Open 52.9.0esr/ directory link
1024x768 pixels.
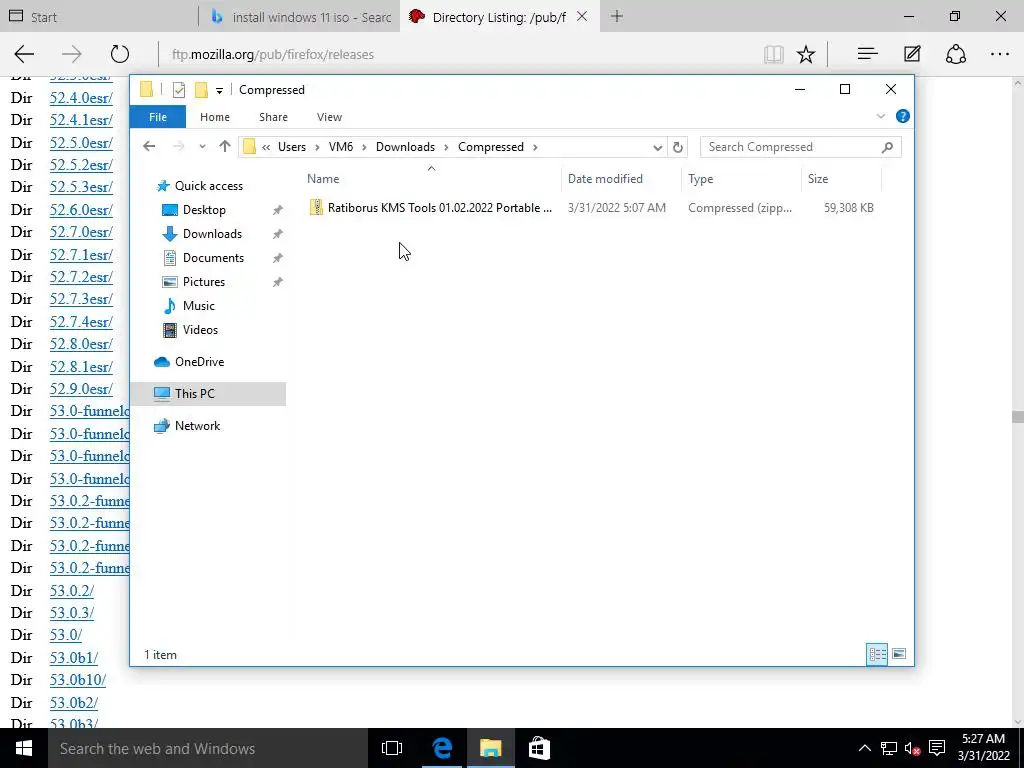(x=81, y=389)
